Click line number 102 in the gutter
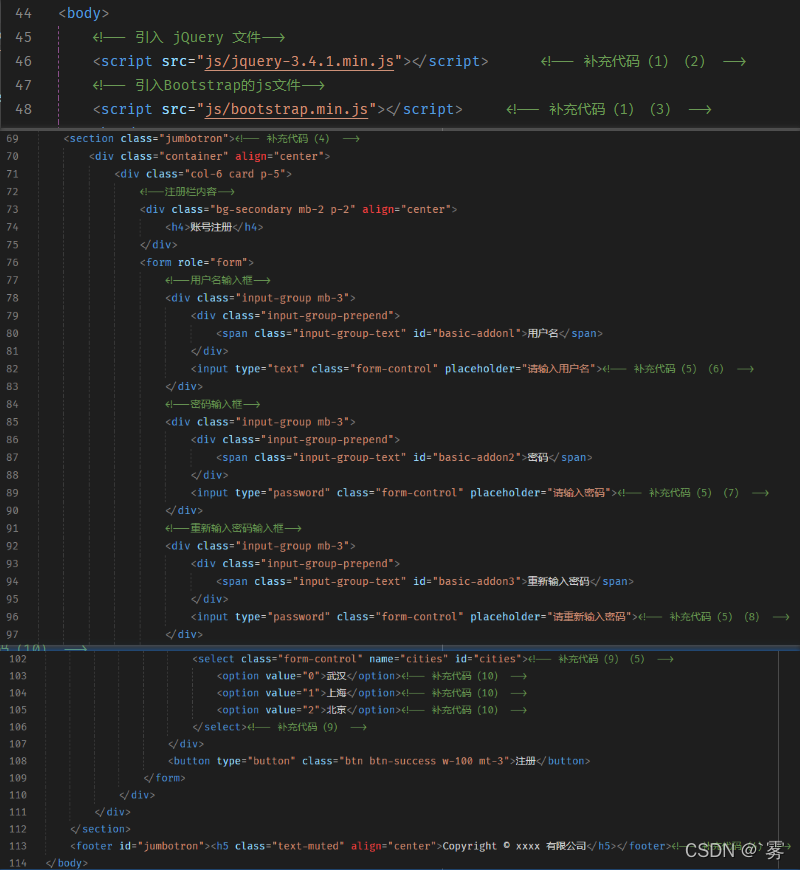The image size is (800, 870). coord(18,659)
